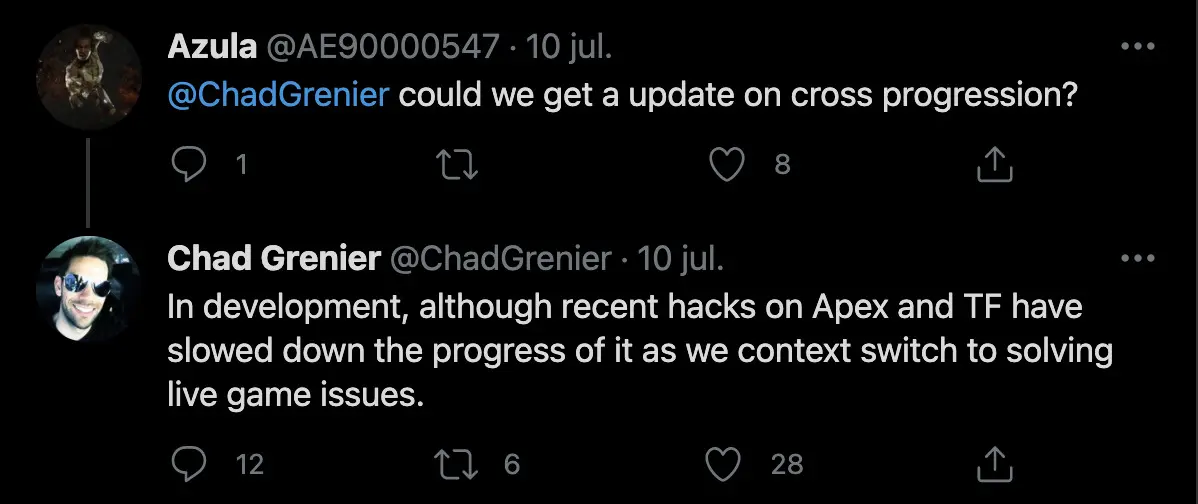Open more options on Azula's tweet
Screen dimensions: 1198x504
point(1137,47)
